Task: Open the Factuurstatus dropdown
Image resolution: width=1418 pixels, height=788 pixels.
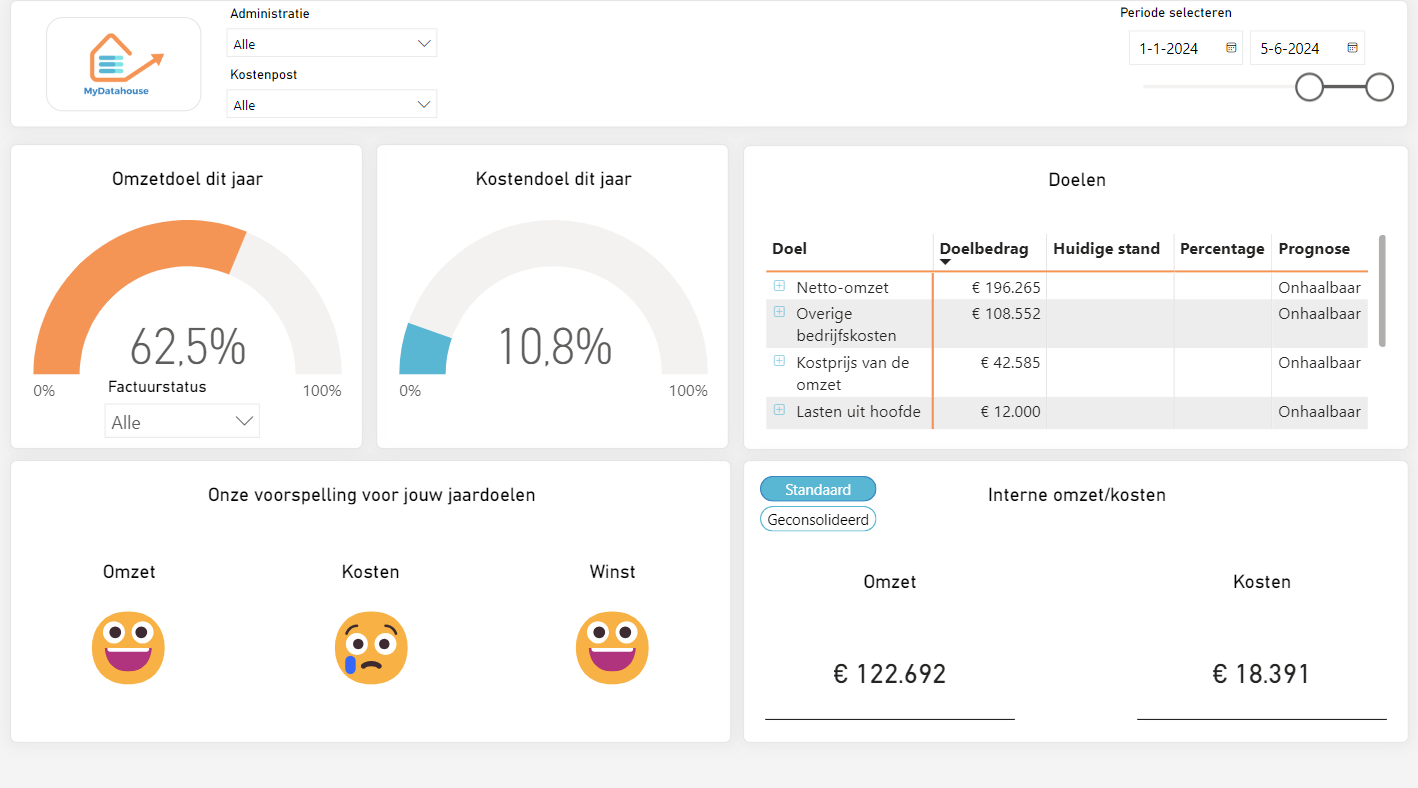Action: click(182, 422)
